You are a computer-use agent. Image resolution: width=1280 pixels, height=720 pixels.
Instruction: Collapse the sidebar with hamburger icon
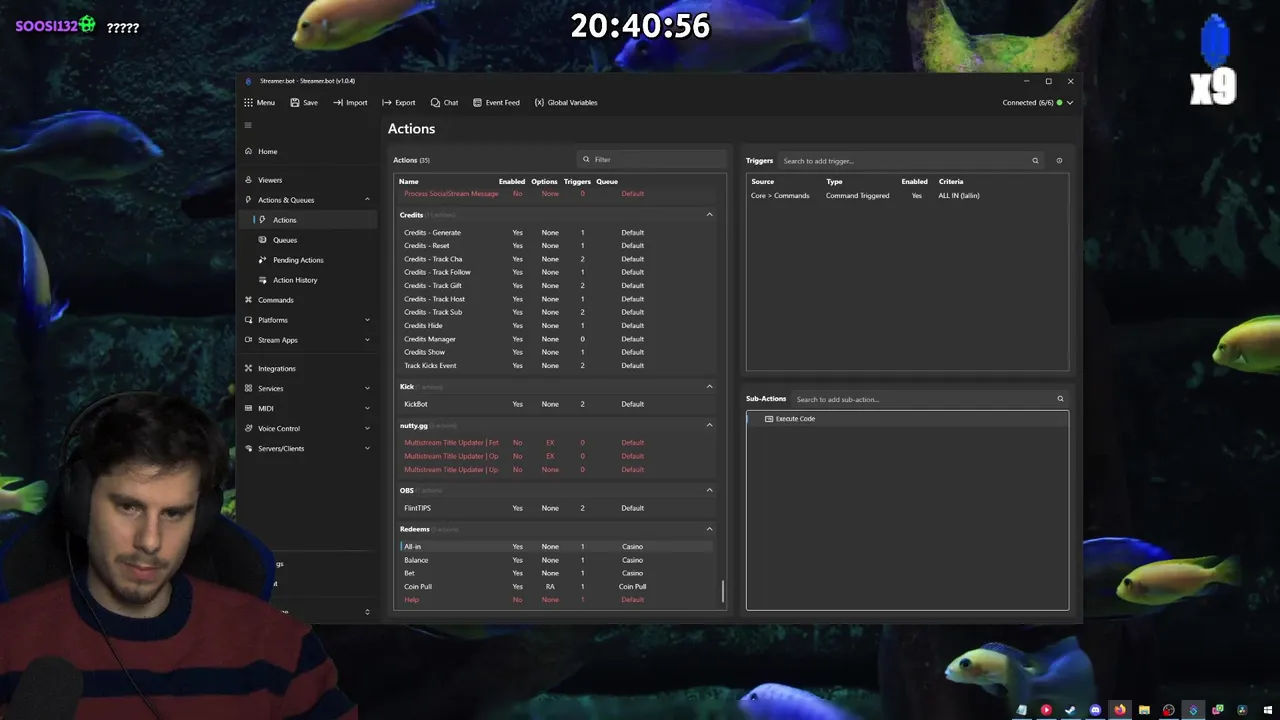tap(248, 125)
